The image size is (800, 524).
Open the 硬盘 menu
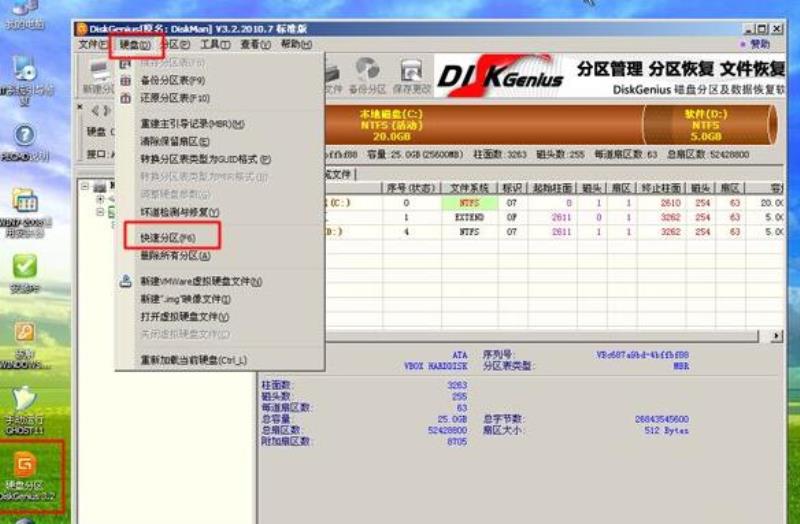(x=135, y=45)
